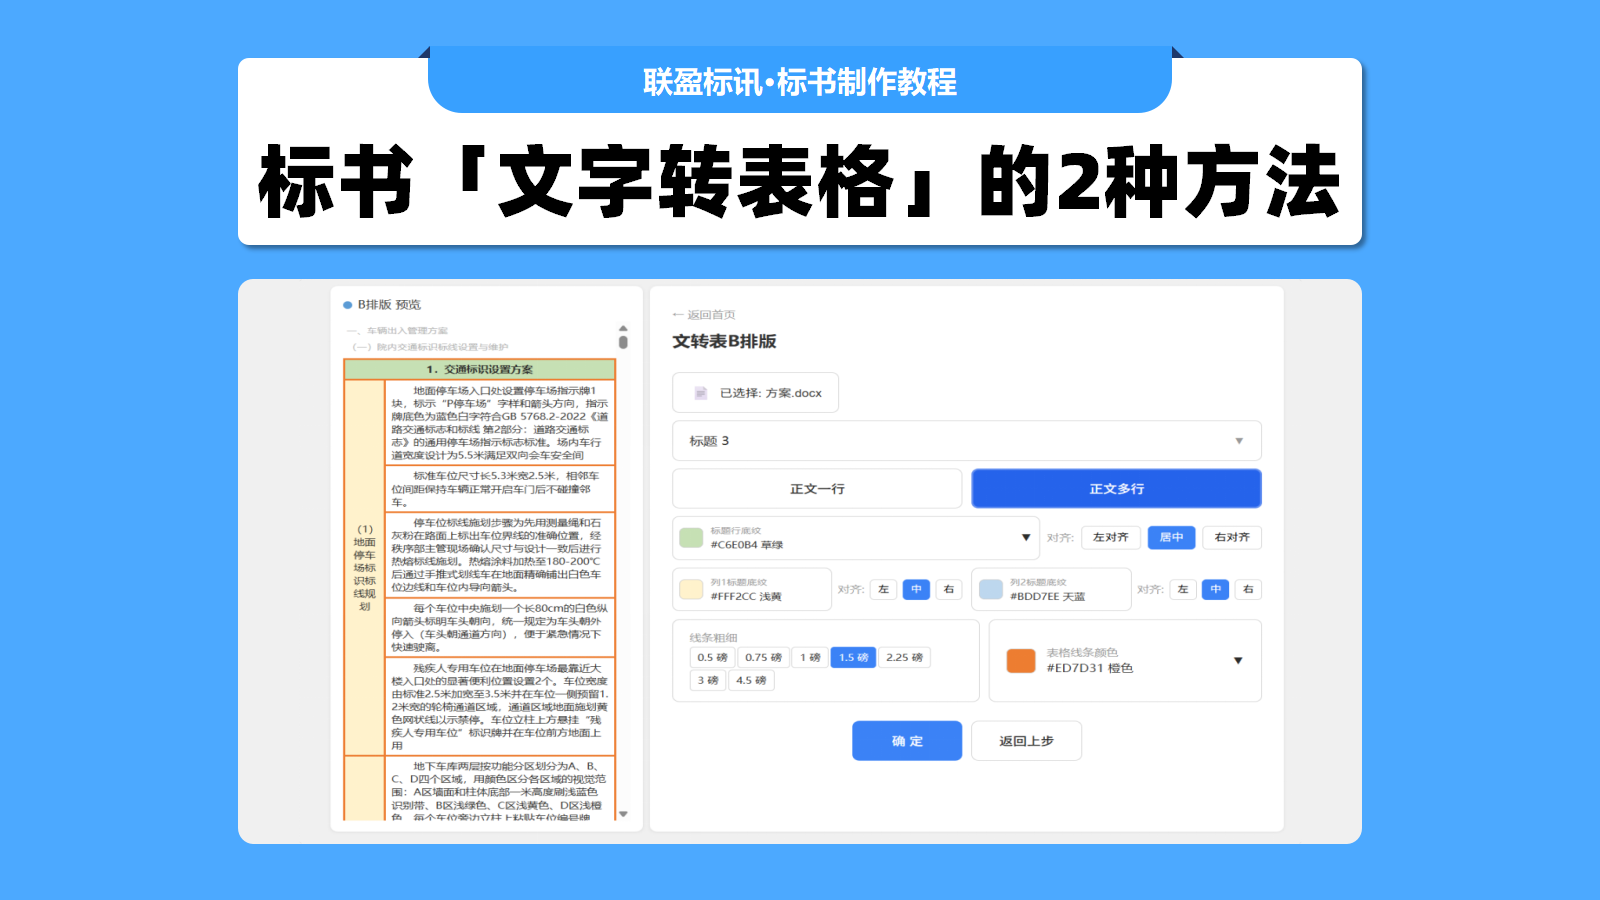
Task: Click the 返回首页 back link
Action: [x=704, y=314]
